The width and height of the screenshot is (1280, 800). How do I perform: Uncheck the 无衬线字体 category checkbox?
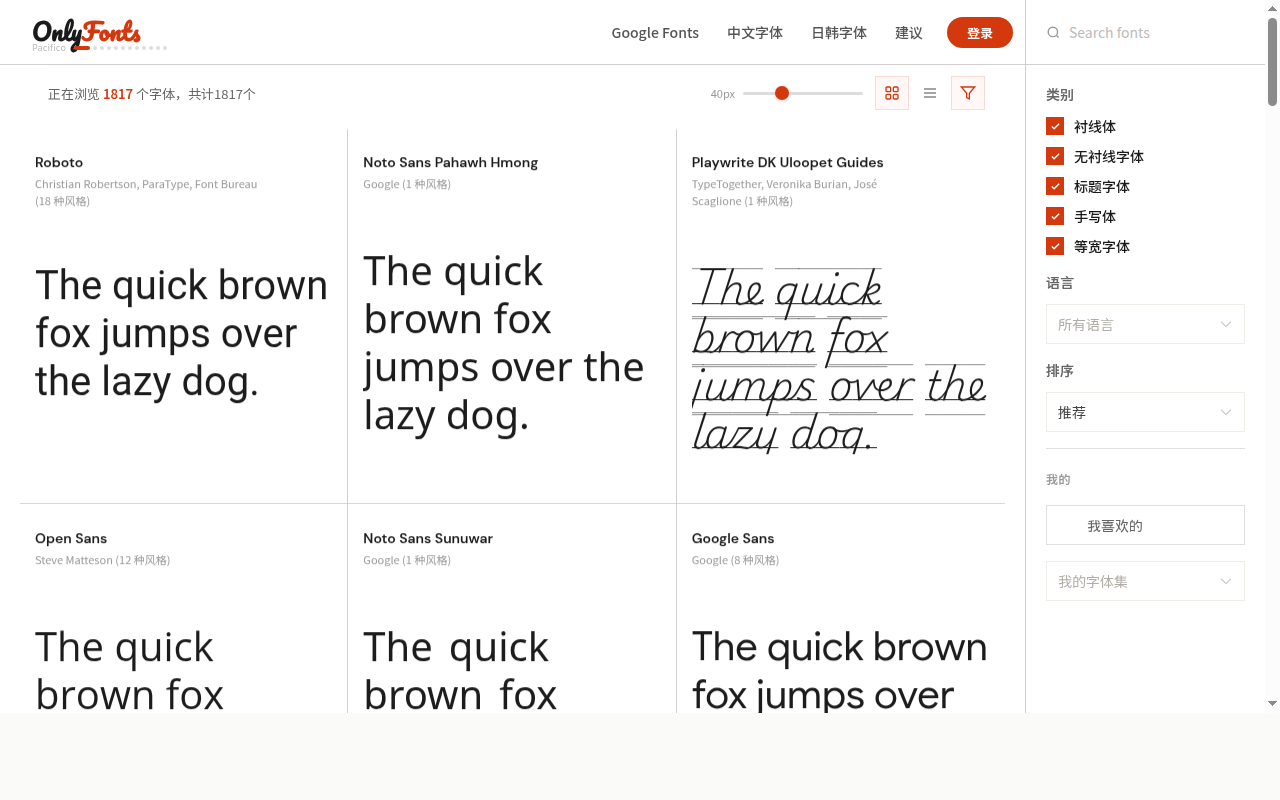pos(1055,156)
